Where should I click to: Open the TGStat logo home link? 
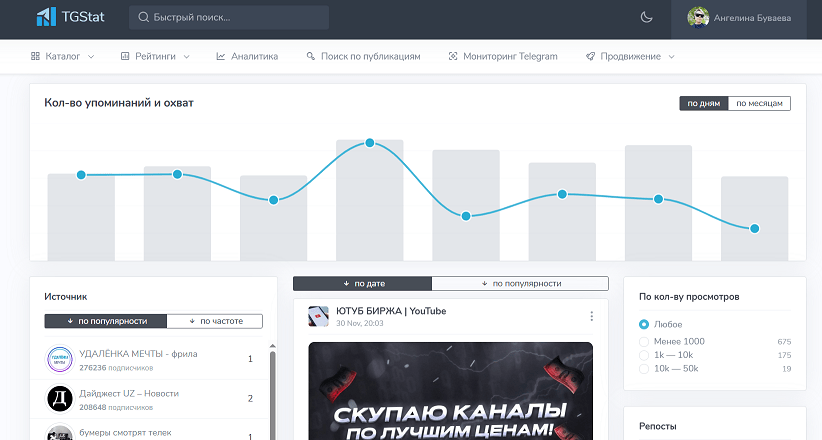click(70, 17)
